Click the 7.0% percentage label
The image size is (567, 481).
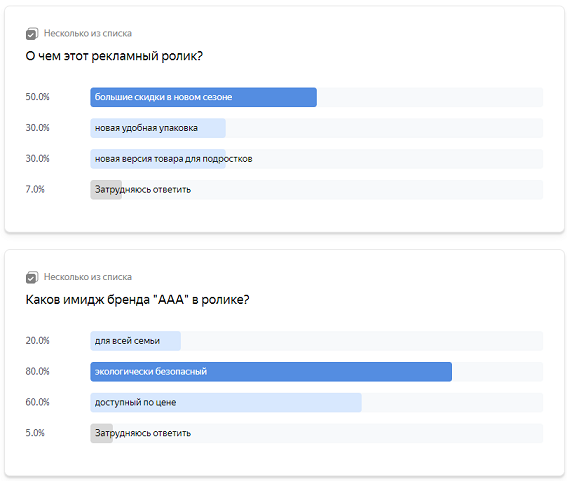pyautogui.click(x=35, y=190)
